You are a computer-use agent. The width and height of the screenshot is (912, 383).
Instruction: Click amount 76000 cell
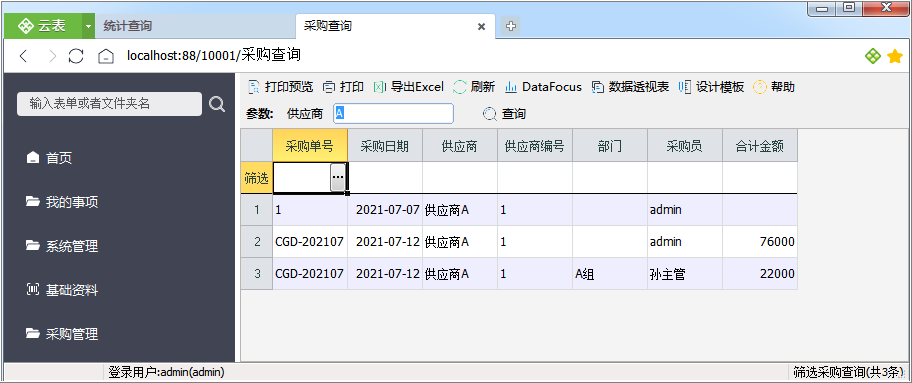(x=760, y=242)
